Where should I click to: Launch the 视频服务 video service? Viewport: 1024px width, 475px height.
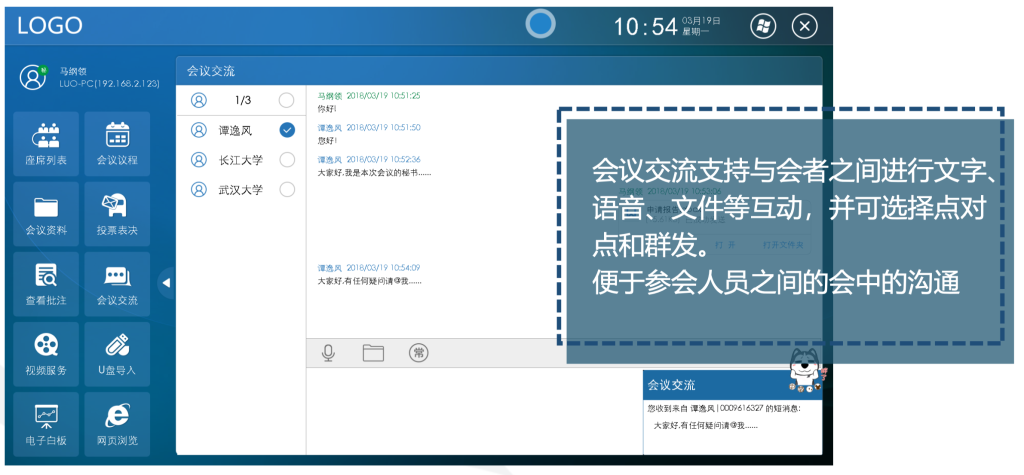coord(46,354)
